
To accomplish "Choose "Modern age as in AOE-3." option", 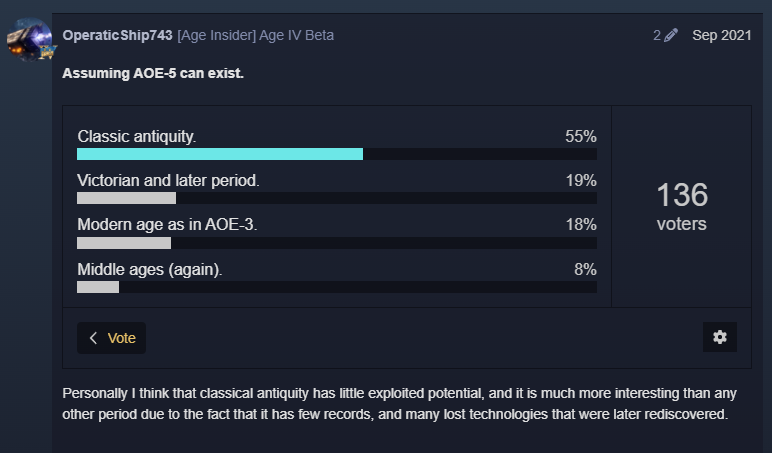I will (x=167, y=225).
